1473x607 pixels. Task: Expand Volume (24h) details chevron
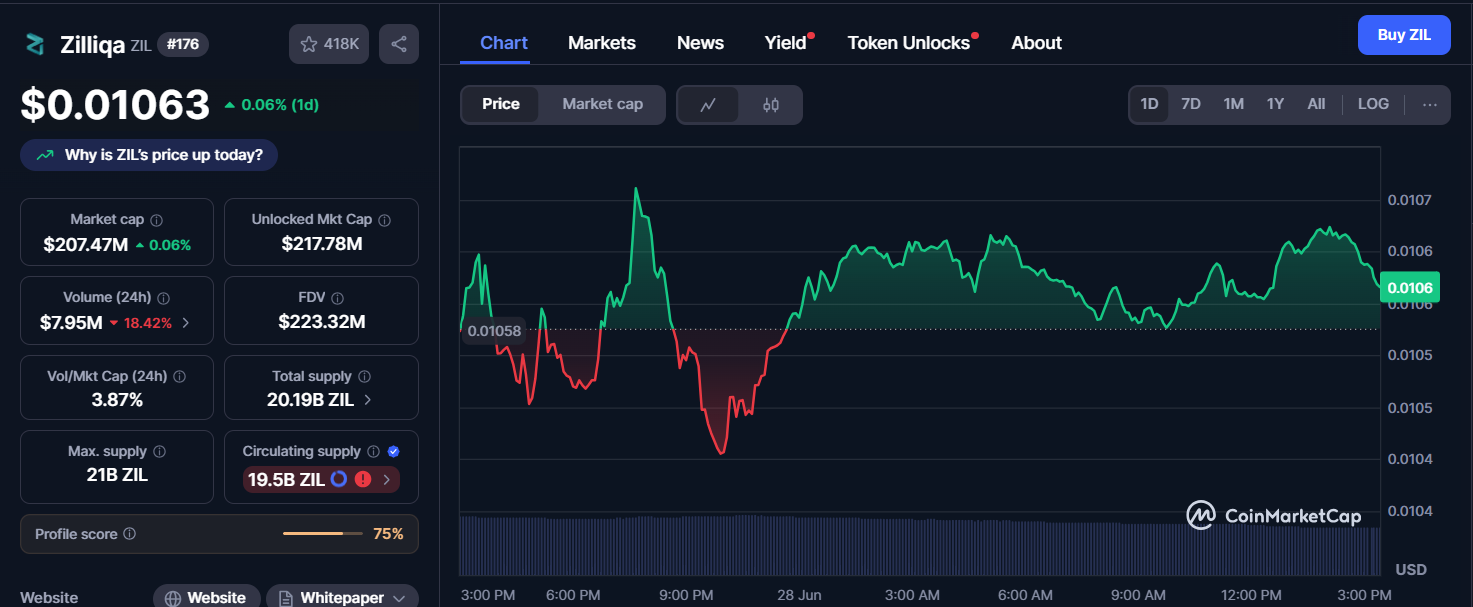(186, 323)
